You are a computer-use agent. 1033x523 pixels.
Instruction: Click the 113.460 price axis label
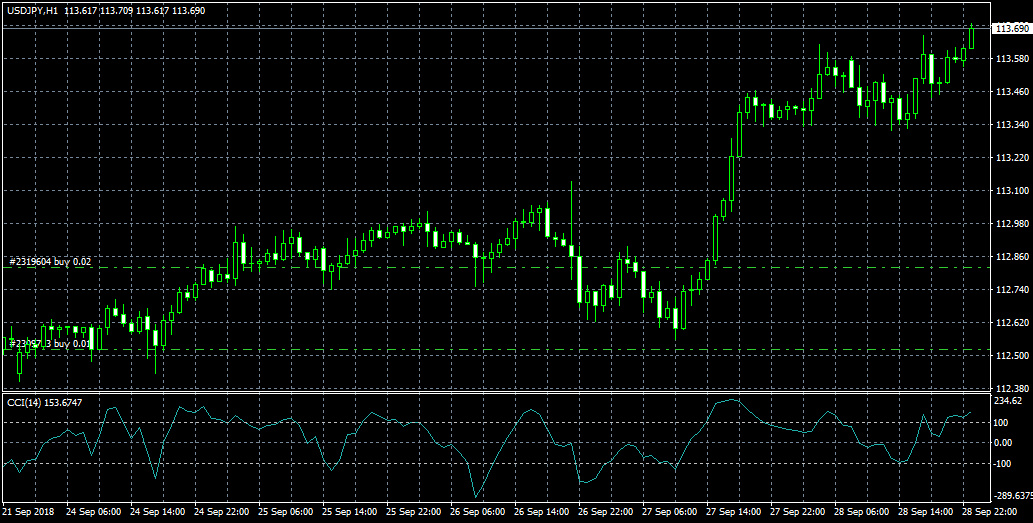pyautogui.click(x=1008, y=92)
